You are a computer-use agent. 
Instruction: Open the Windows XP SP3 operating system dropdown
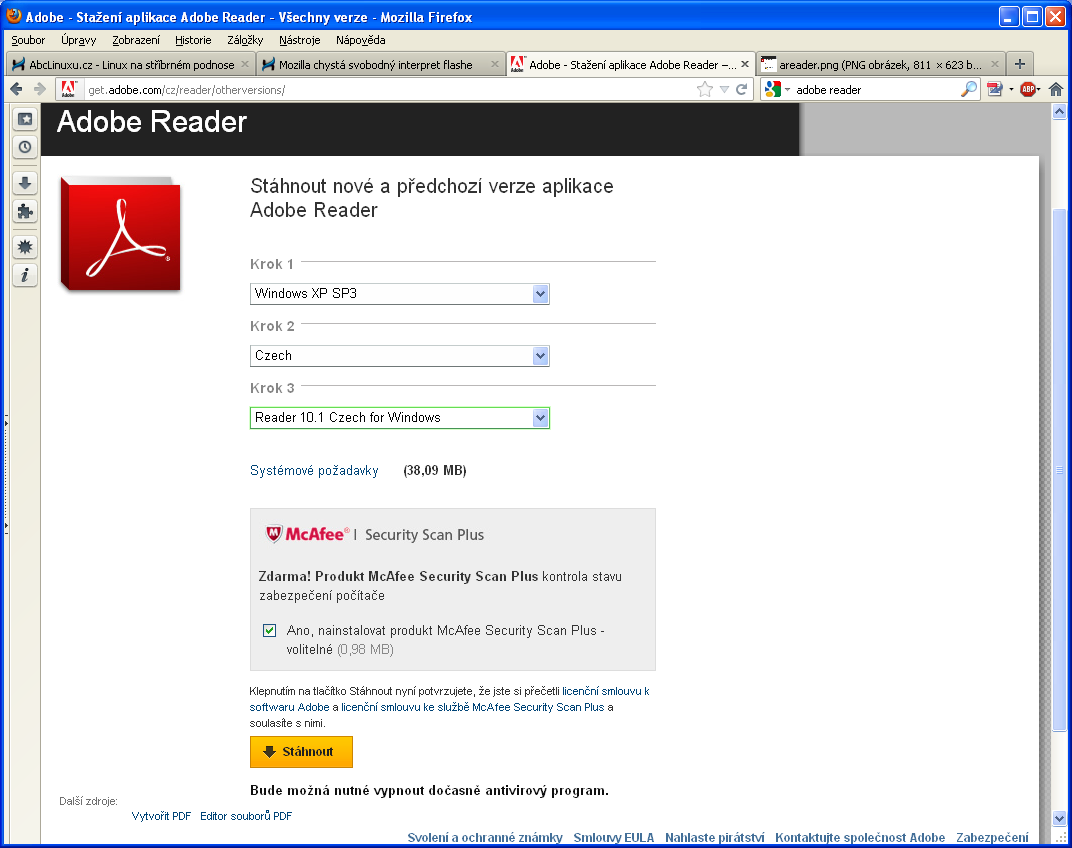pos(399,294)
